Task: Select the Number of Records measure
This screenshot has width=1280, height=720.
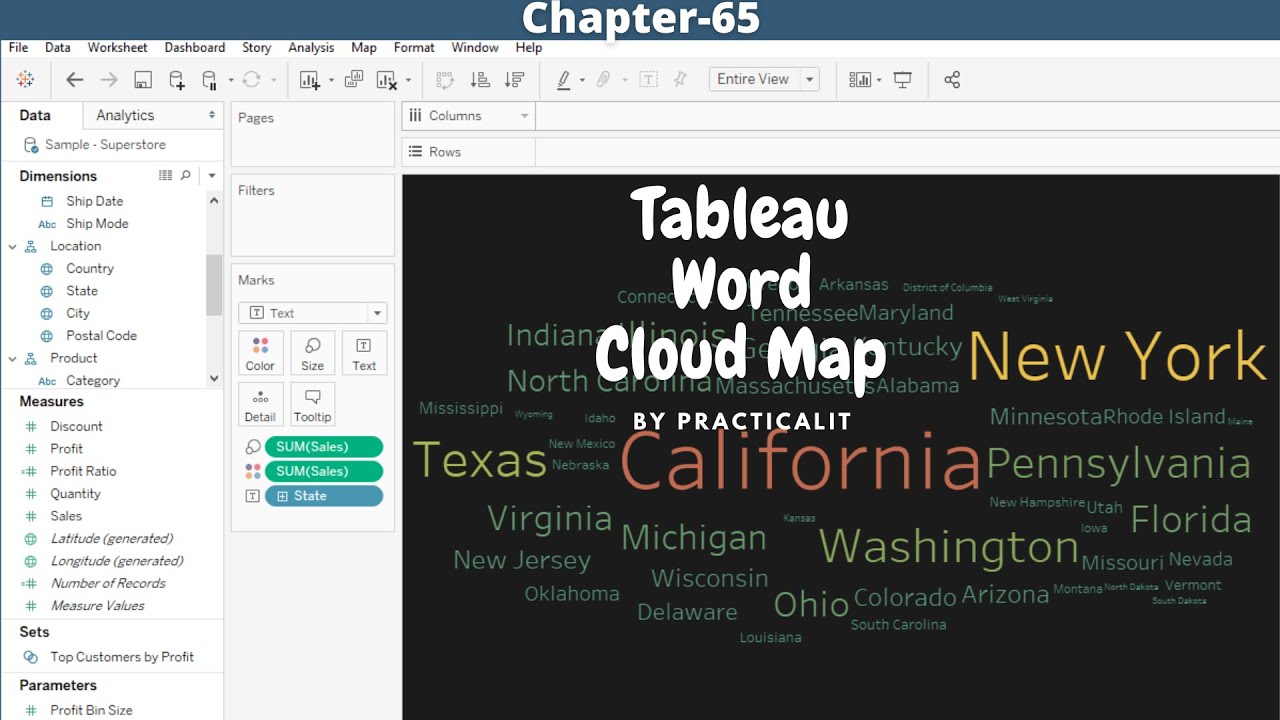Action: [x=108, y=583]
